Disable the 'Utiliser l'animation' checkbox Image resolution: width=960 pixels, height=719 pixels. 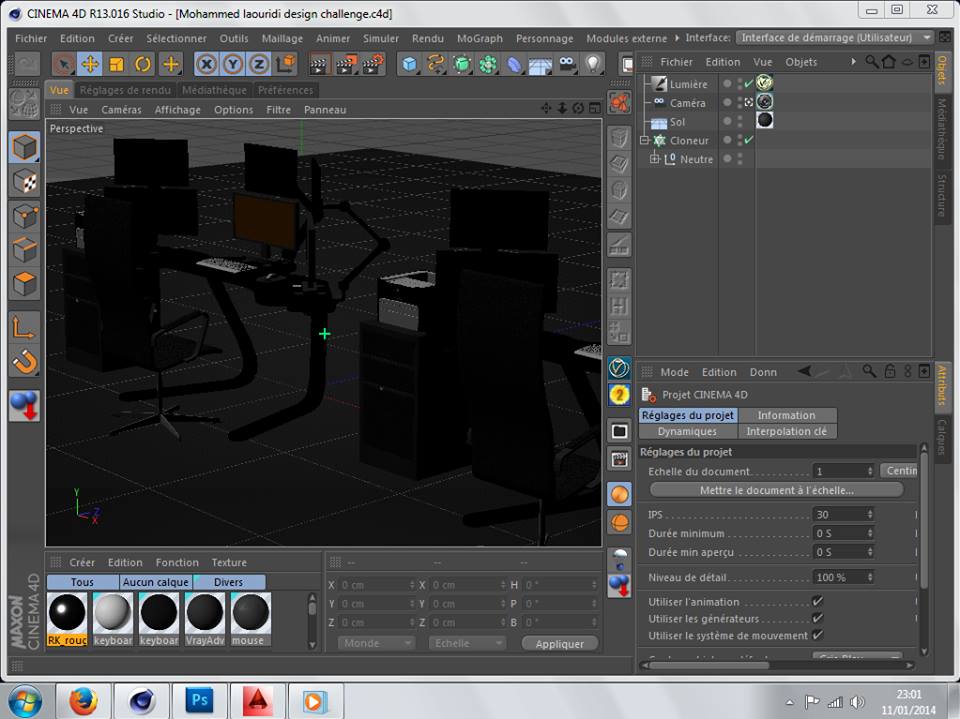(x=817, y=602)
